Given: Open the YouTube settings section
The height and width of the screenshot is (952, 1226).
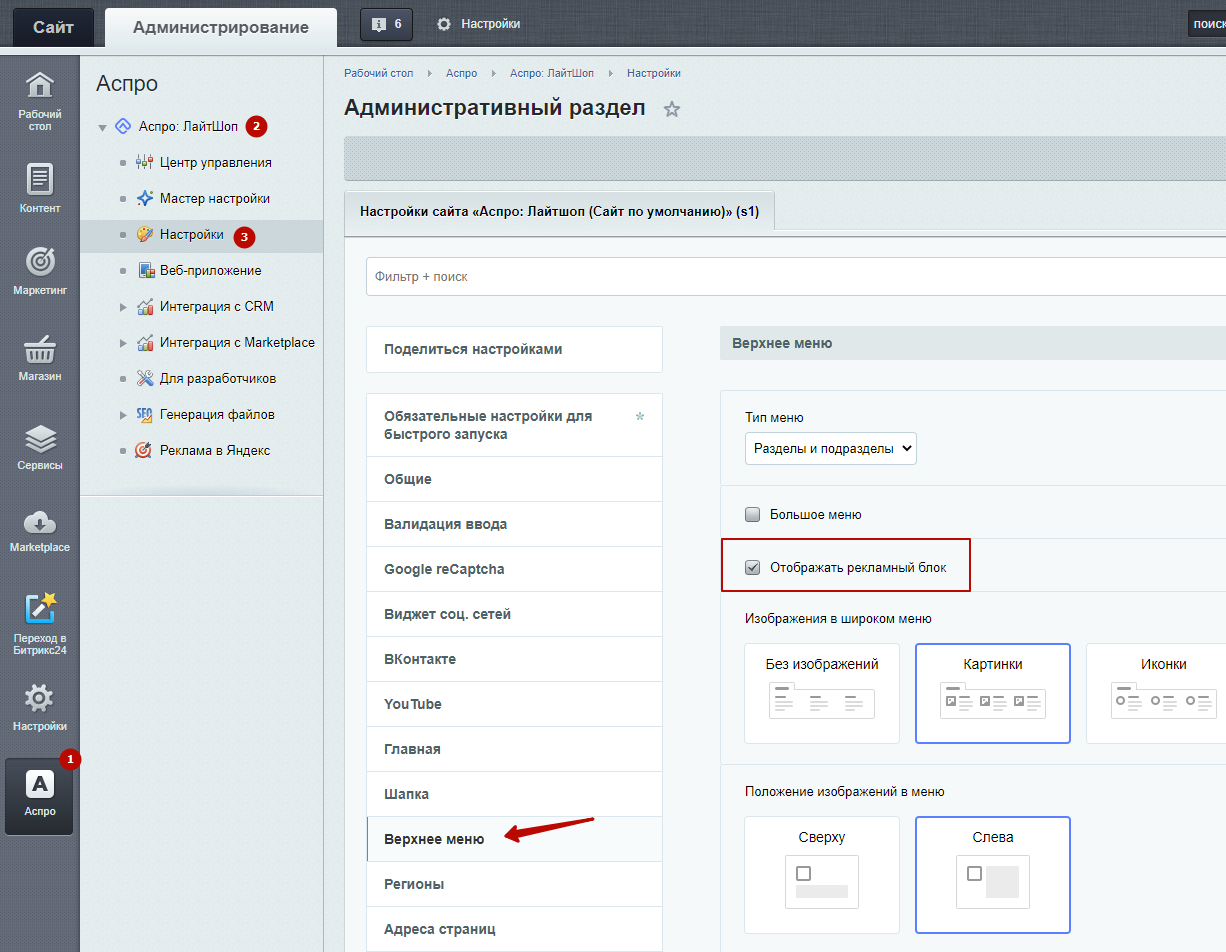Looking at the screenshot, I should 514,704.
